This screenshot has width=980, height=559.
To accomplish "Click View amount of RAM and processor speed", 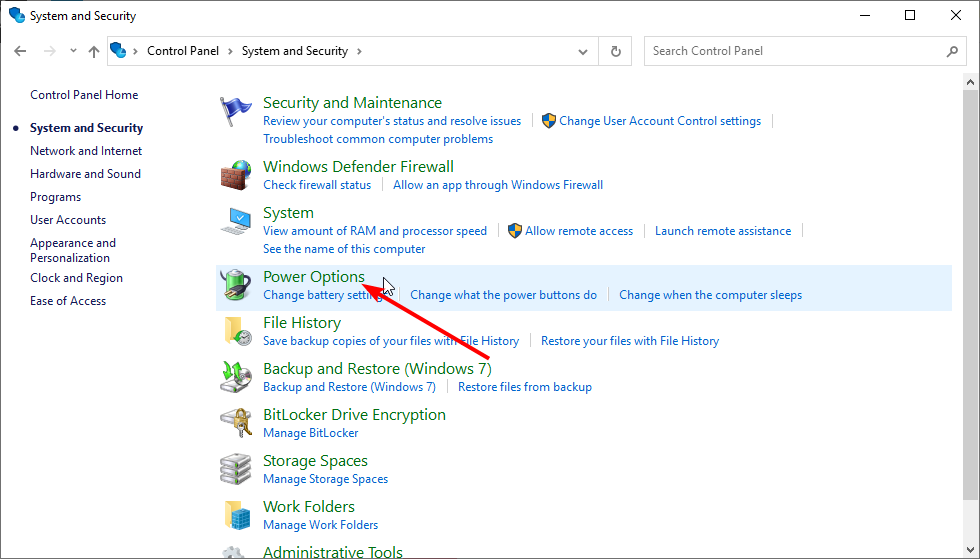I will (375, 231).
